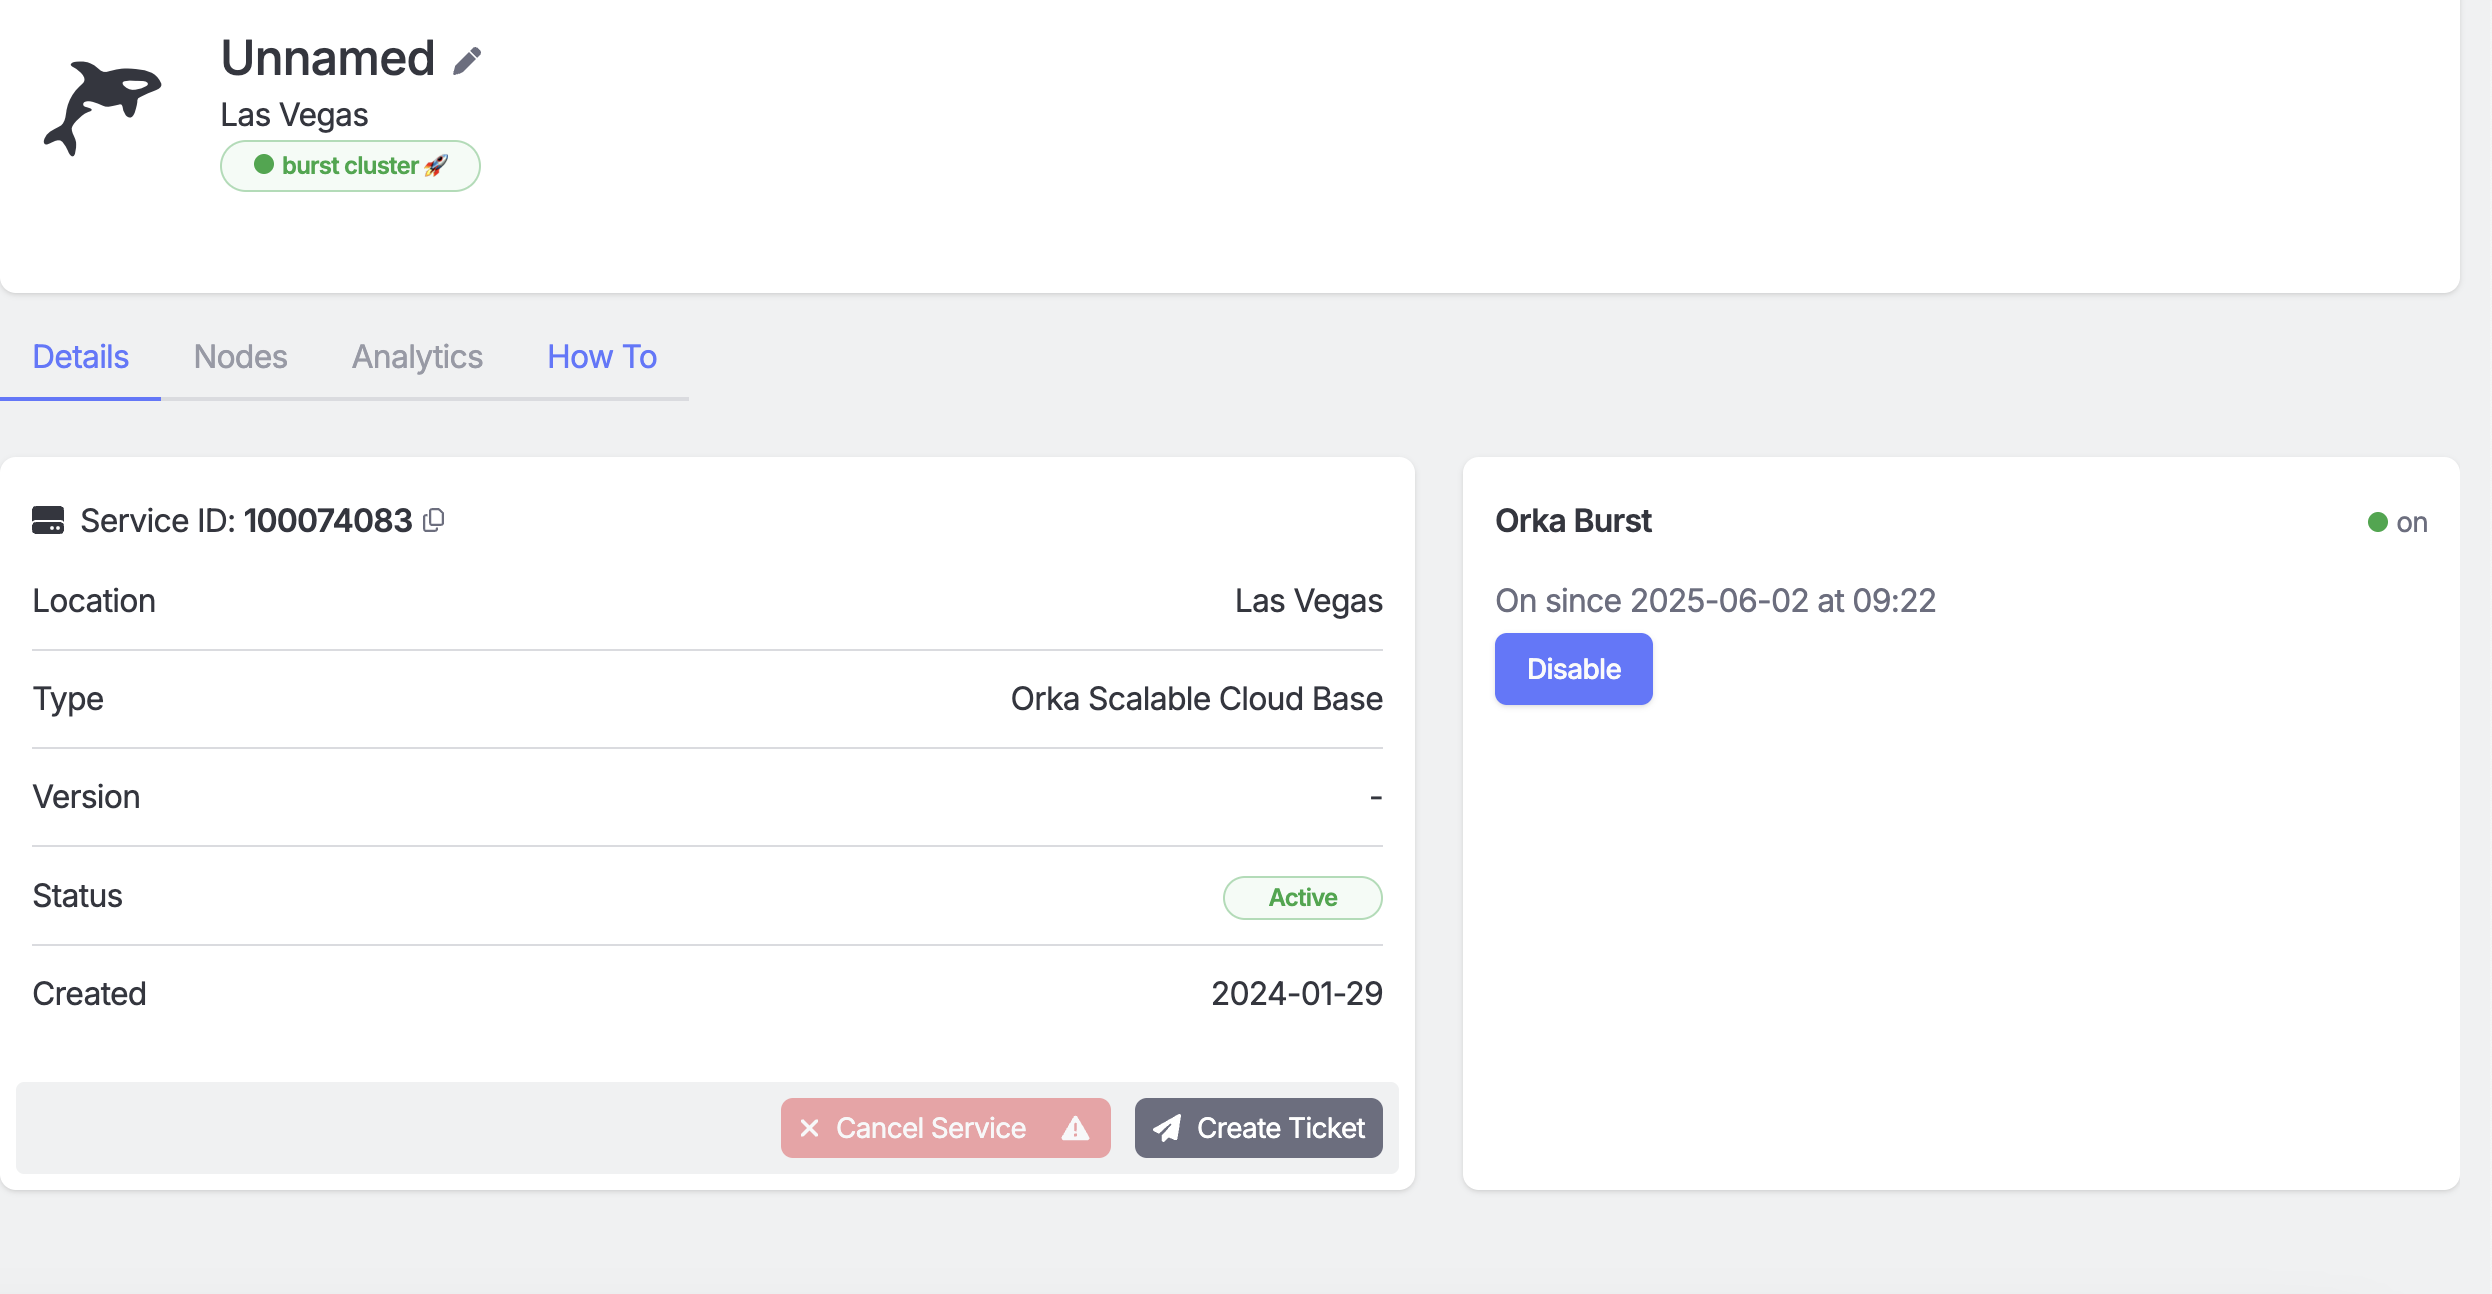
Task: Click the pencil icon to rename the cluster
Action: pos(467,59)
